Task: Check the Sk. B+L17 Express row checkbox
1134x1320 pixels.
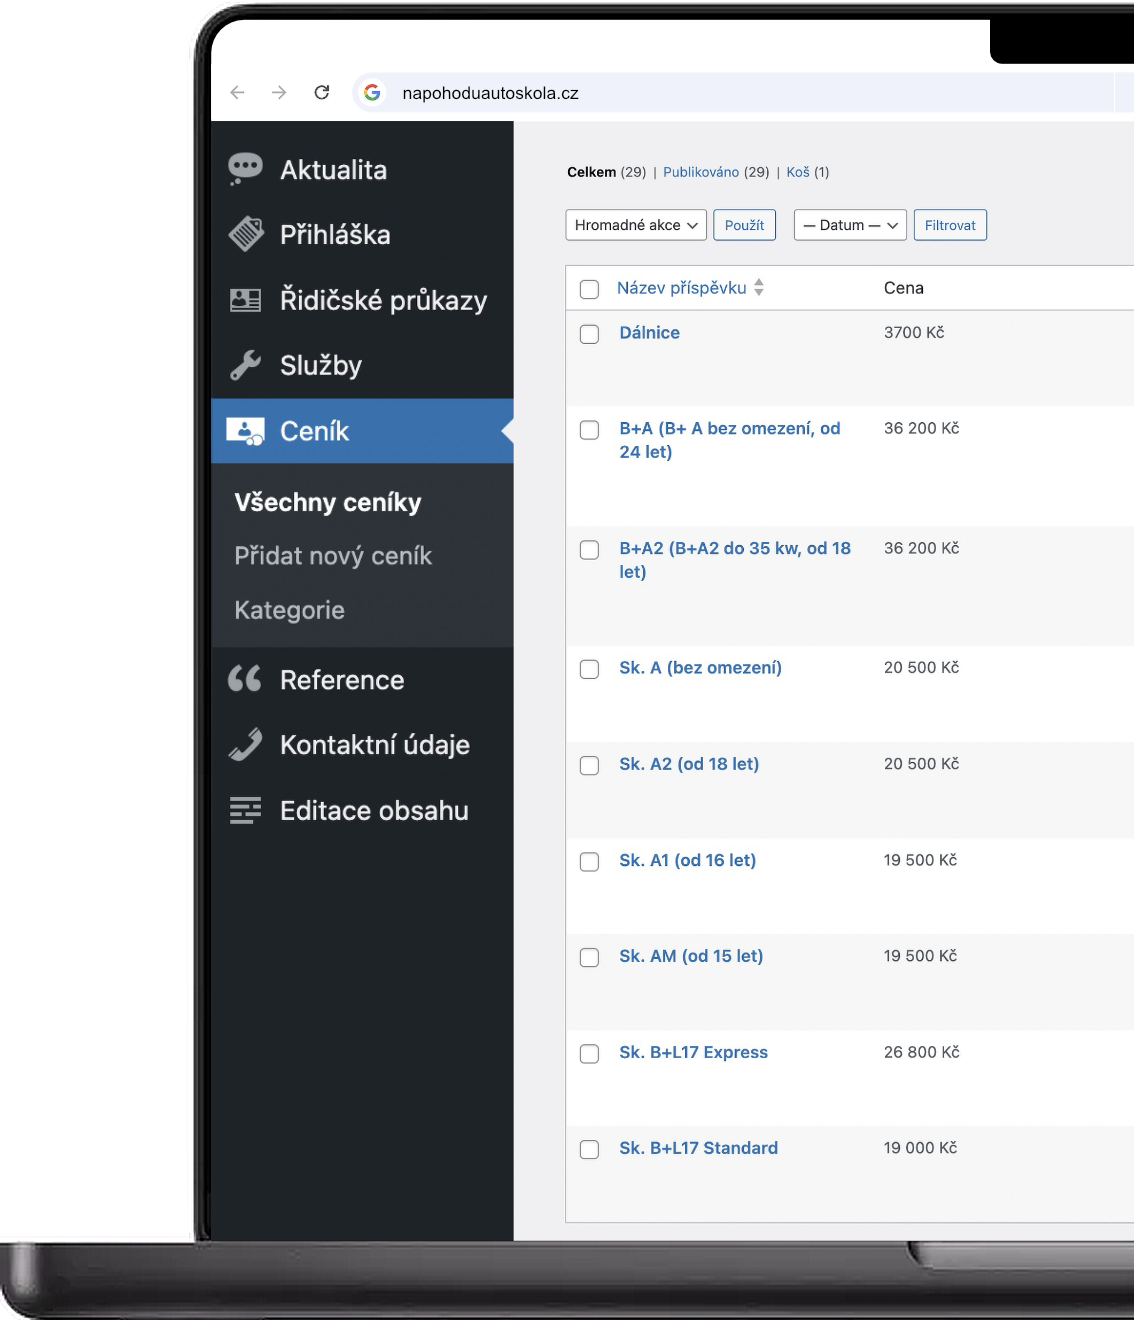Action: 590,1054
